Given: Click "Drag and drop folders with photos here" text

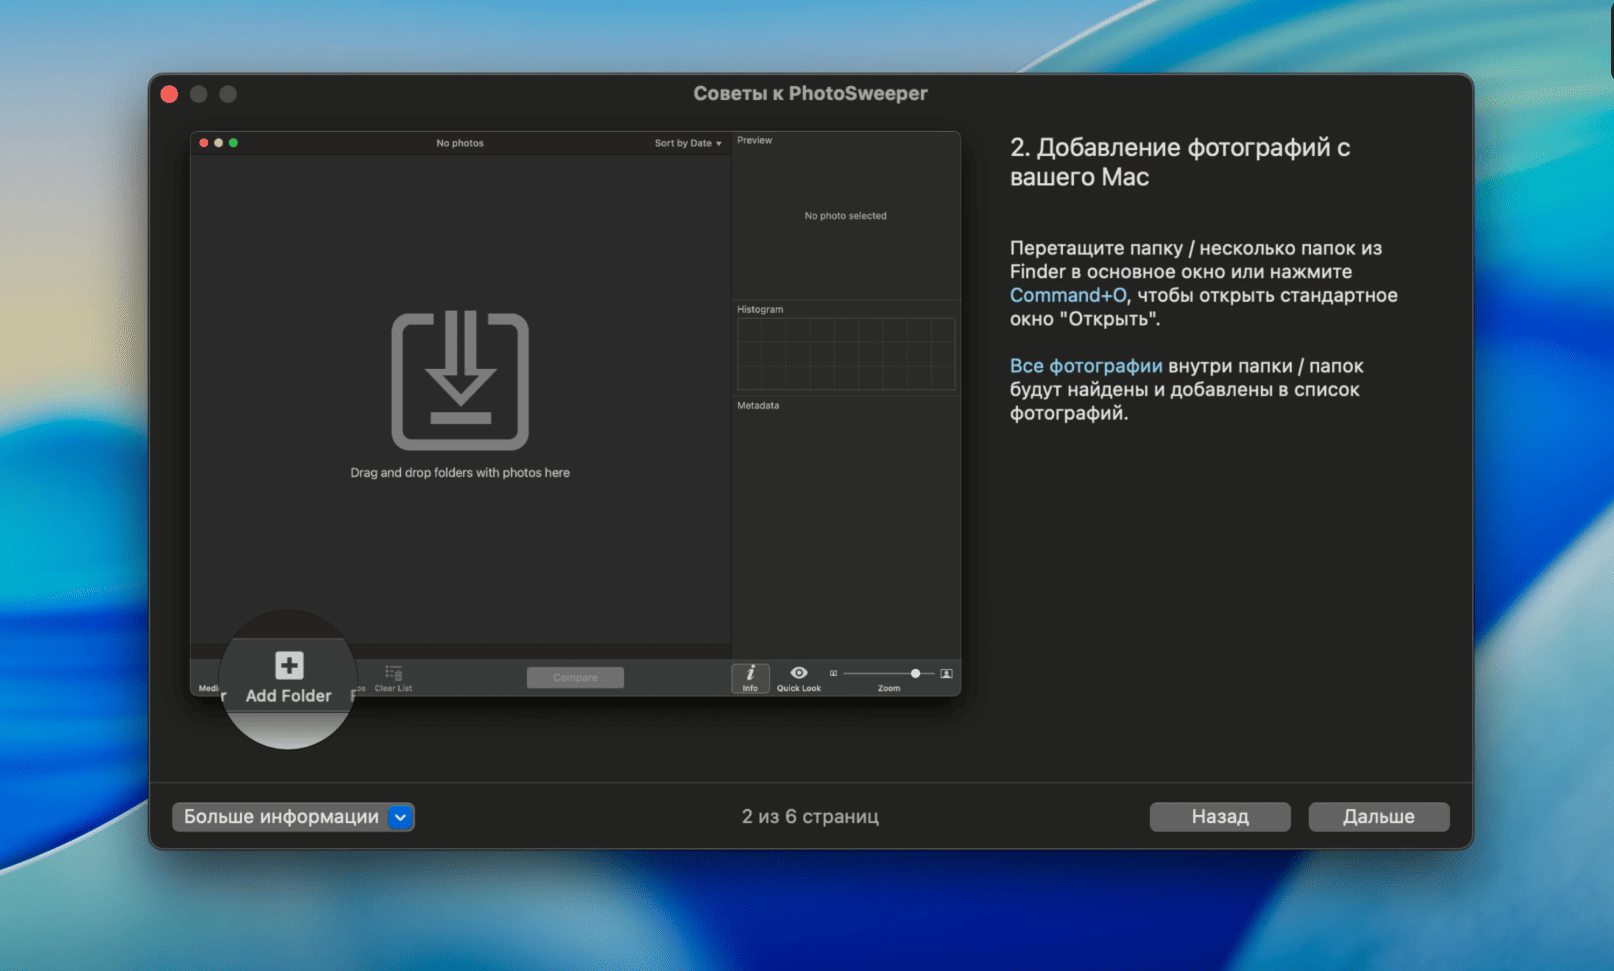Looking at the screenshot, I should tap(460, 473).
